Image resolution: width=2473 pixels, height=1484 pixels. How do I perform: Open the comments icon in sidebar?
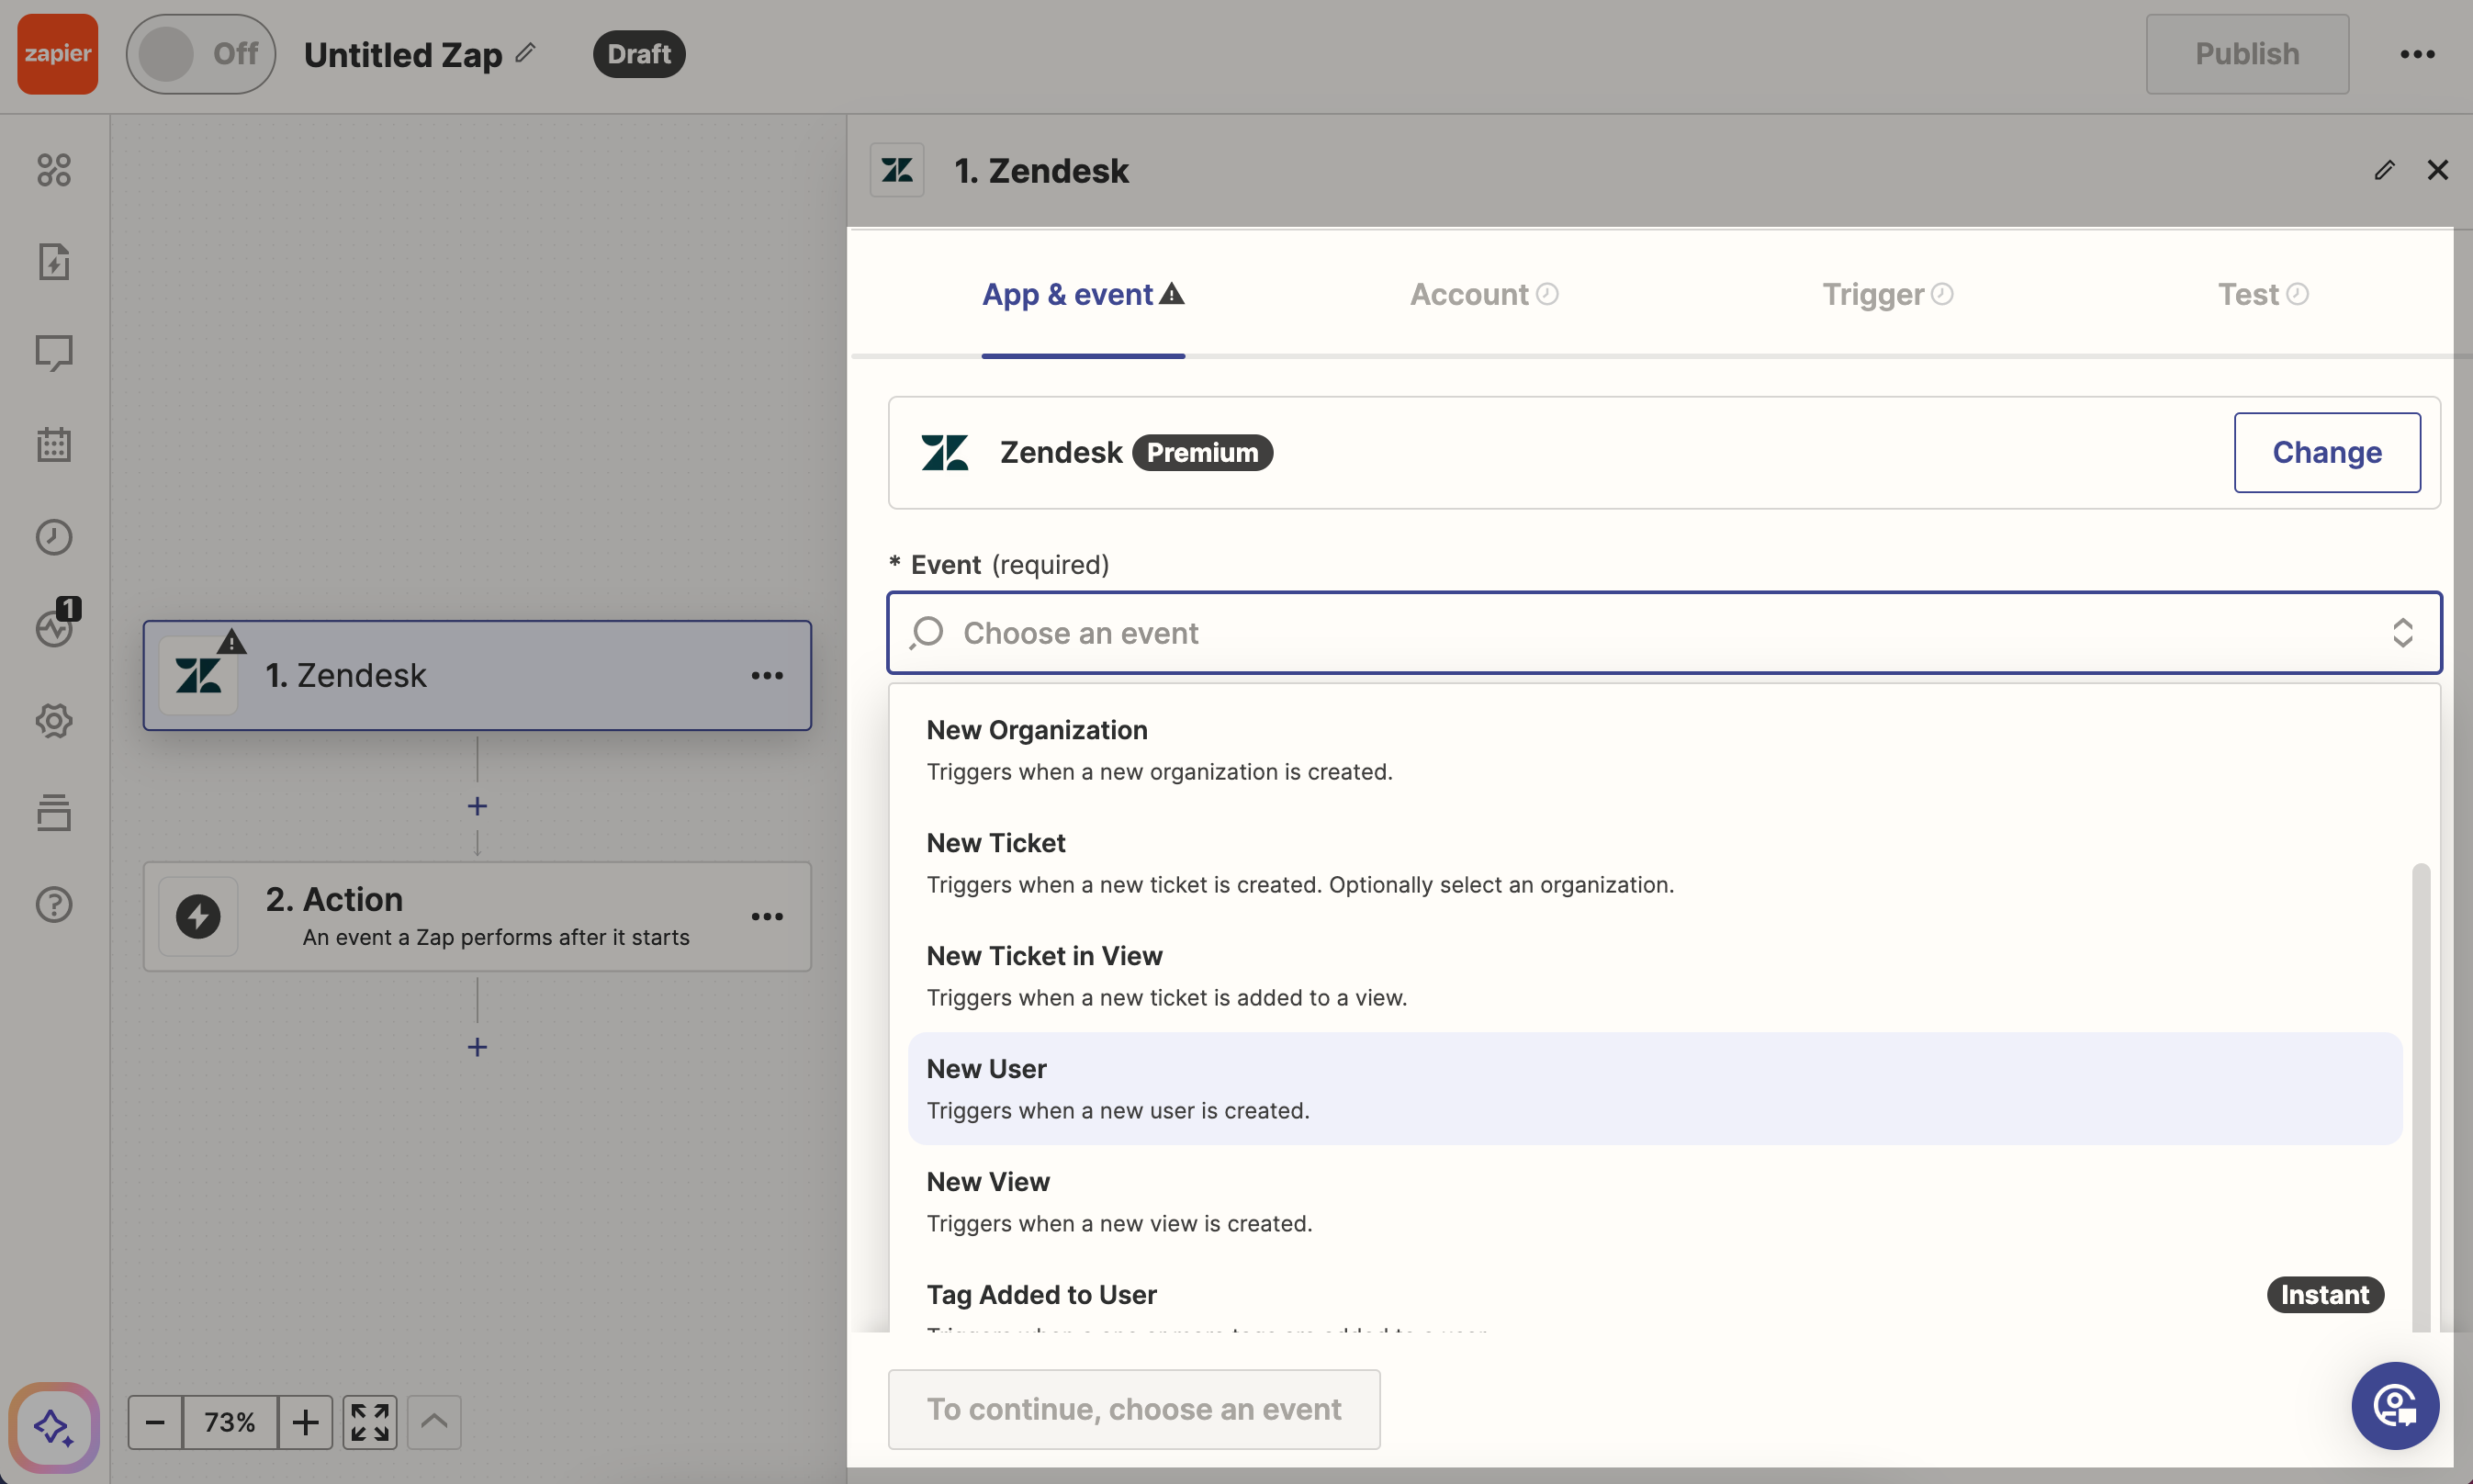[54, 353]
